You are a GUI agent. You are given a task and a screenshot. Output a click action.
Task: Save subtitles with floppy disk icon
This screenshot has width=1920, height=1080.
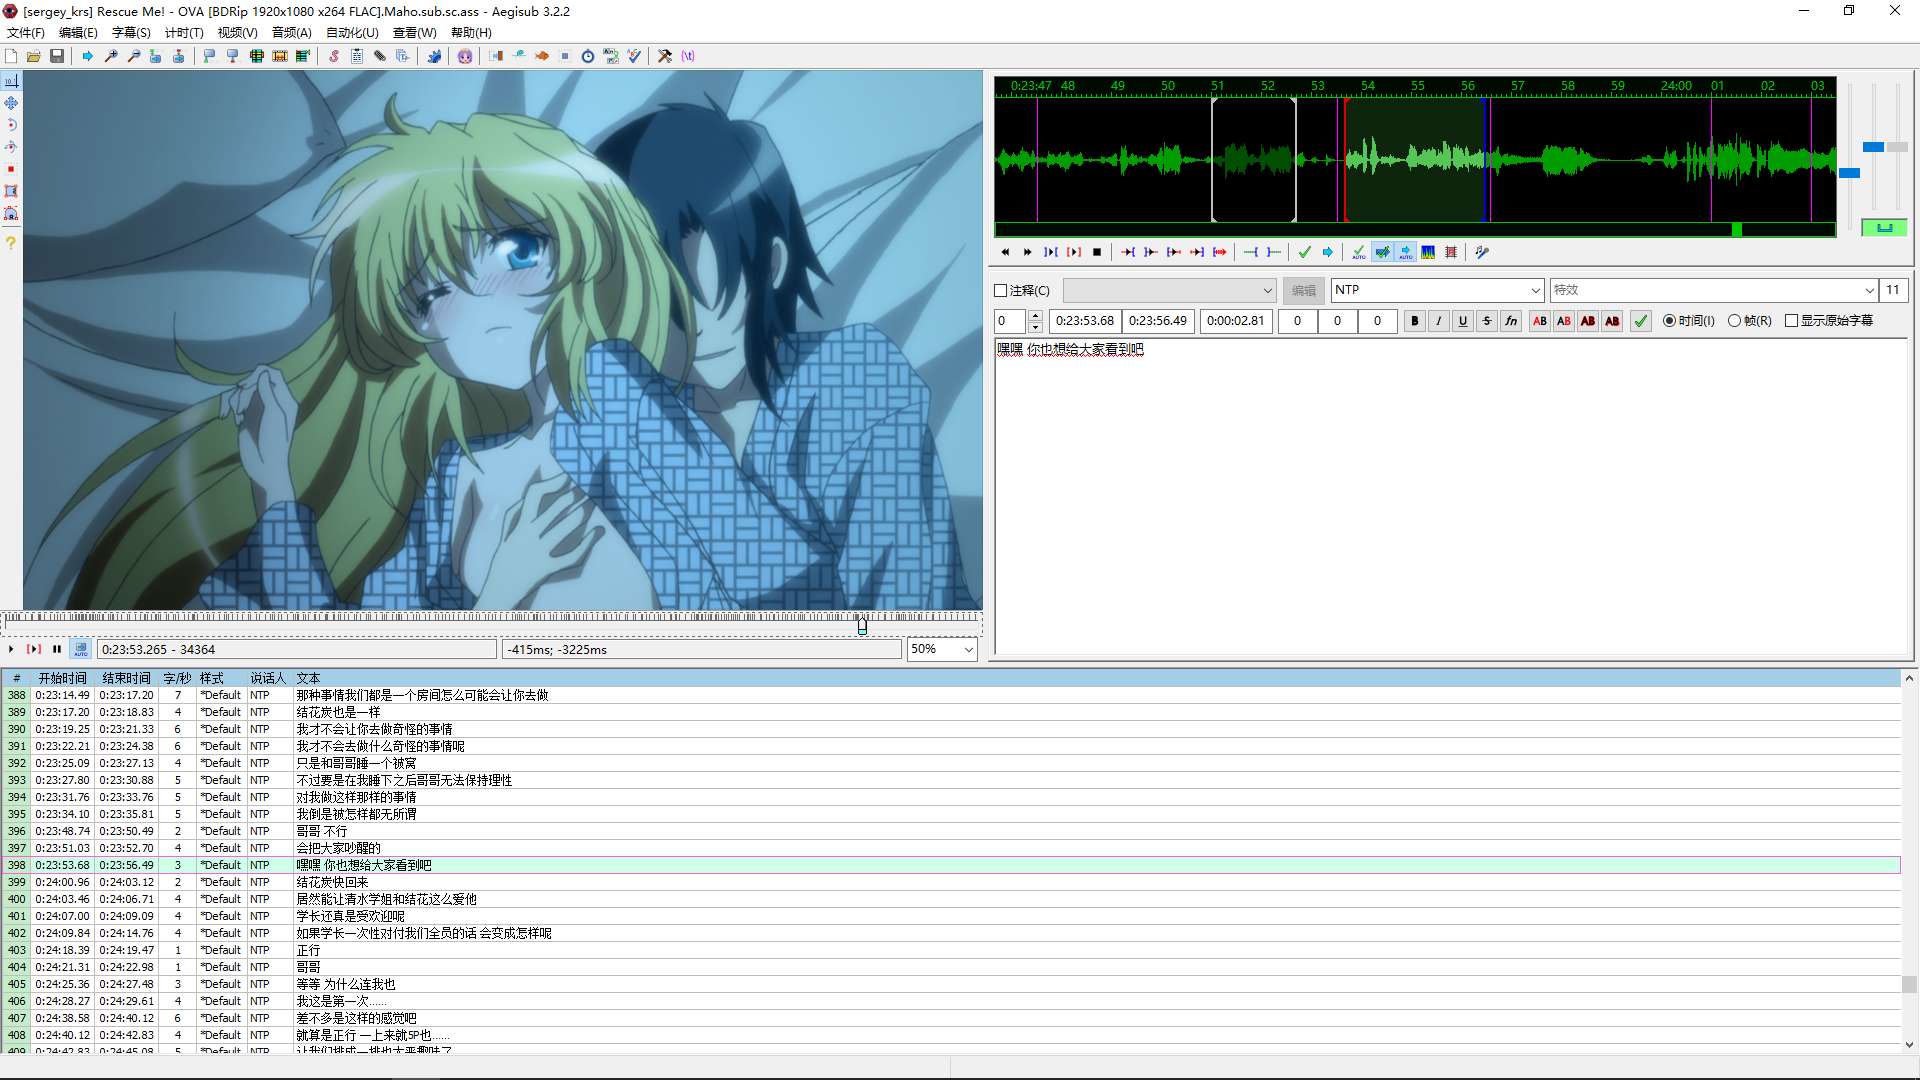pyautogui.click(x=57, y=56)
